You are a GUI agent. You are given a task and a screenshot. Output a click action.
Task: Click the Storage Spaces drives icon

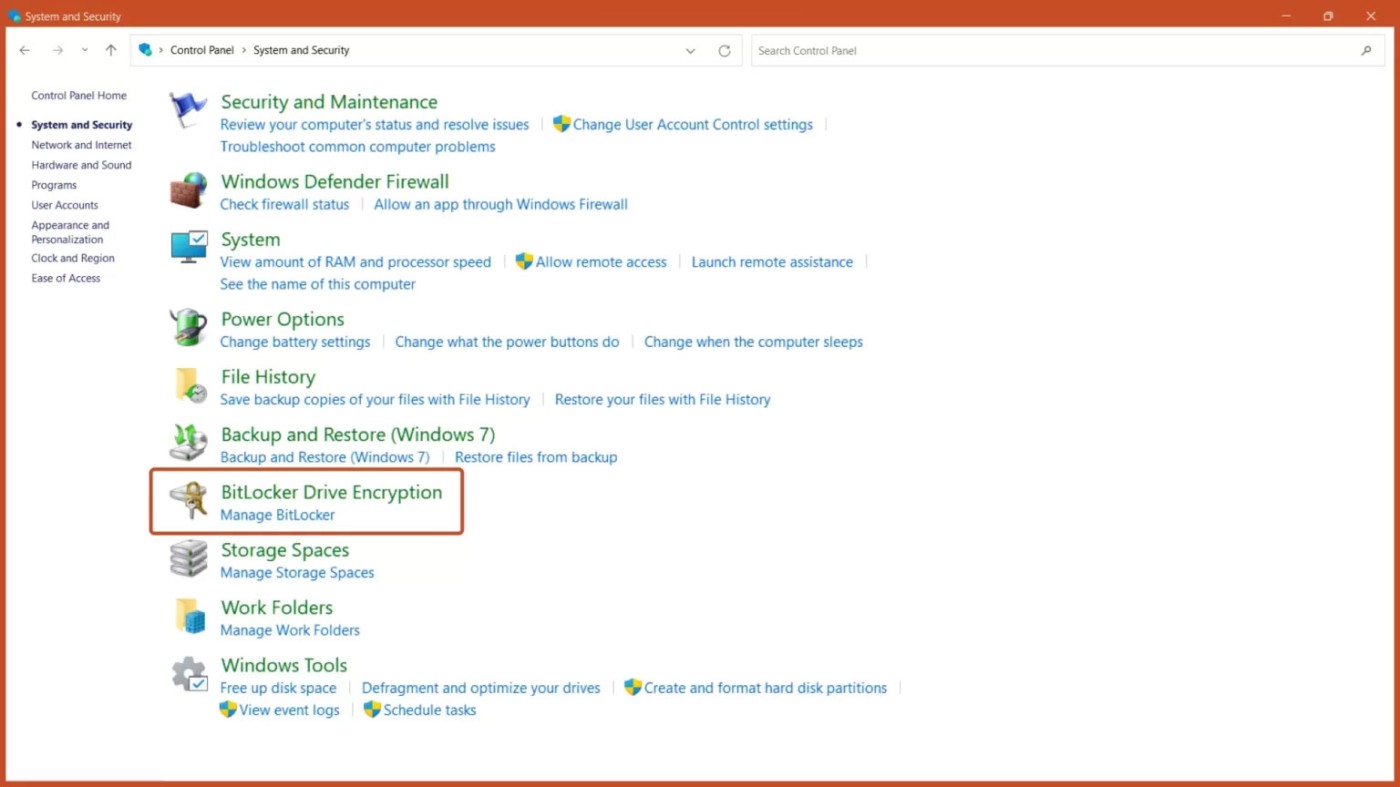(x=188, y=558)
